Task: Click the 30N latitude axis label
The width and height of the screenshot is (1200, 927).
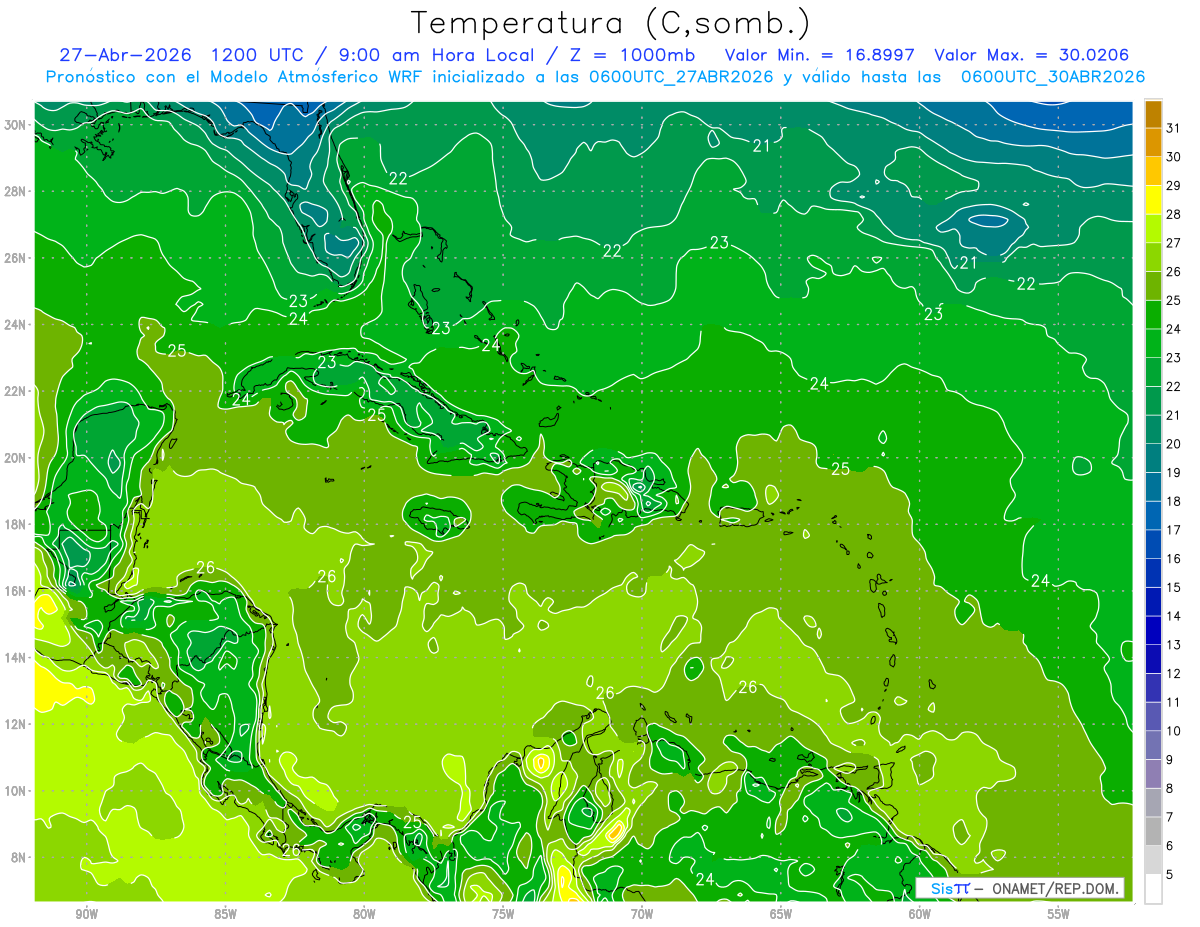Action: pyautogui.click(x=19, y=125)
